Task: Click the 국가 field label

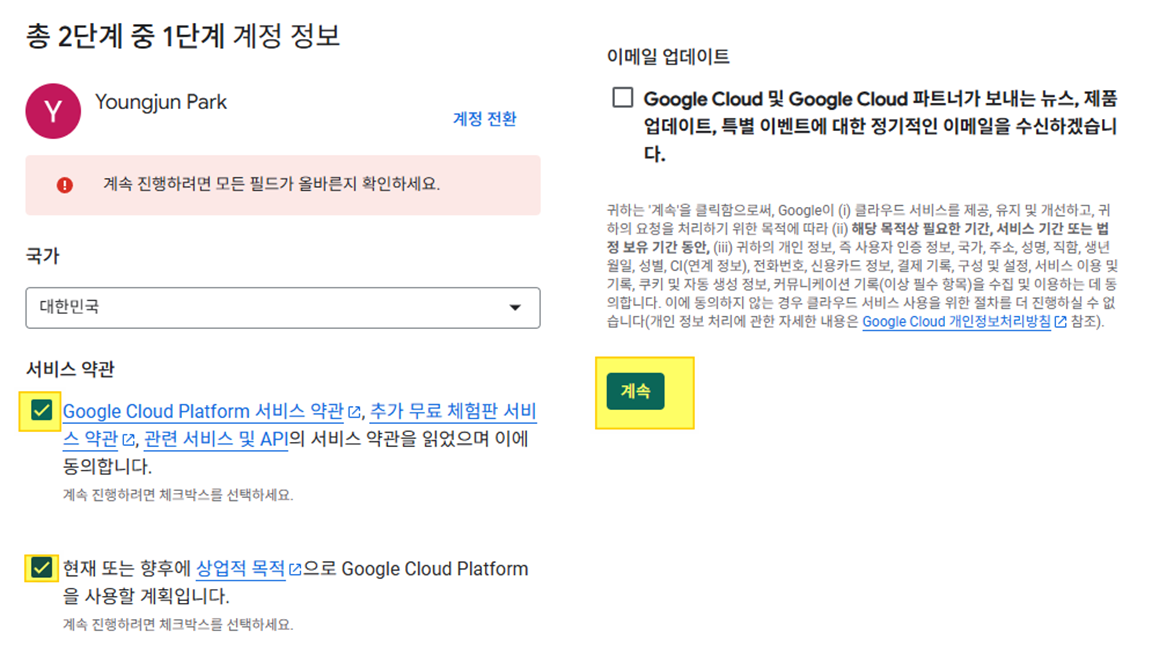Action: tap(43, 256)
